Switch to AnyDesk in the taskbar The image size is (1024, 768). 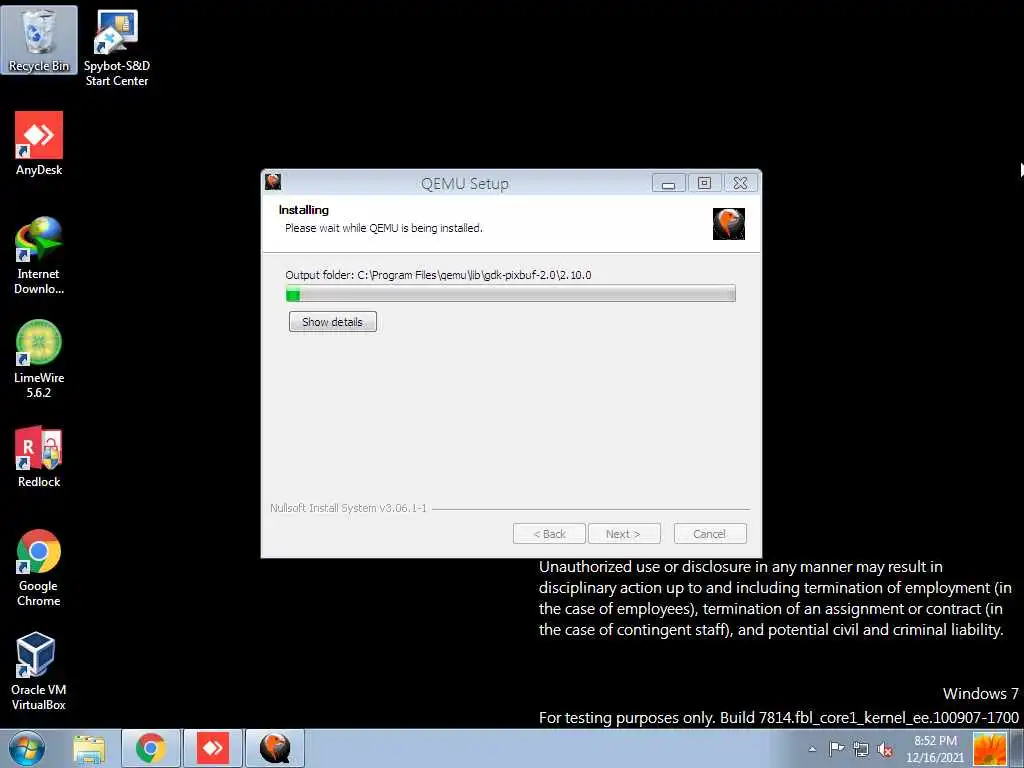tap(212, 748)
